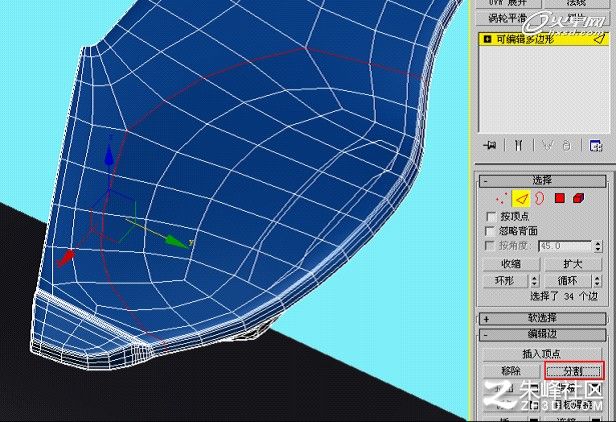Click the 目标焊接 button

click(x=574, y=404)
